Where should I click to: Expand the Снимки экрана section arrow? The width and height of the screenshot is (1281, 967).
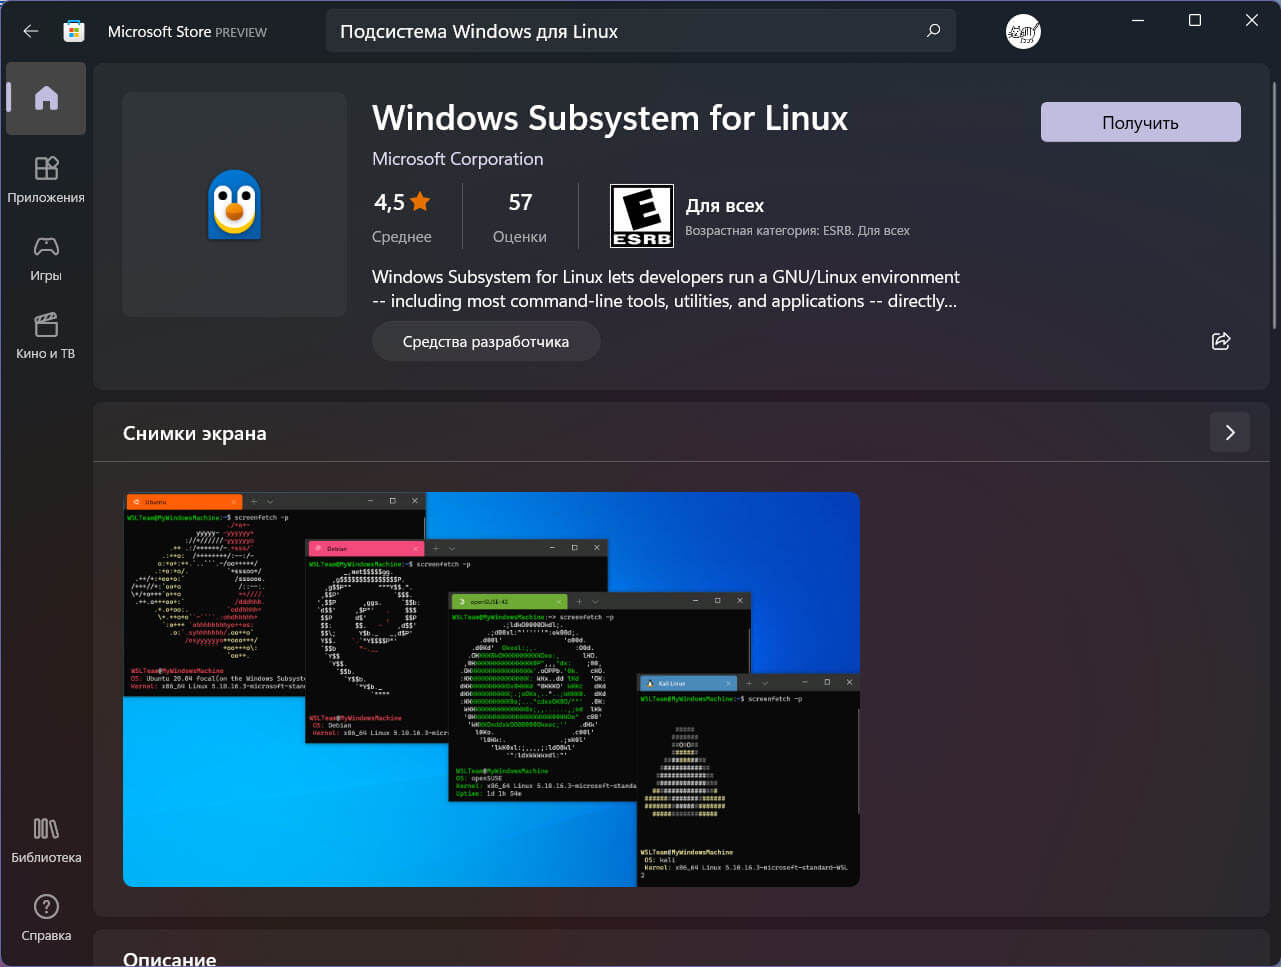(x=1230, y=432)
